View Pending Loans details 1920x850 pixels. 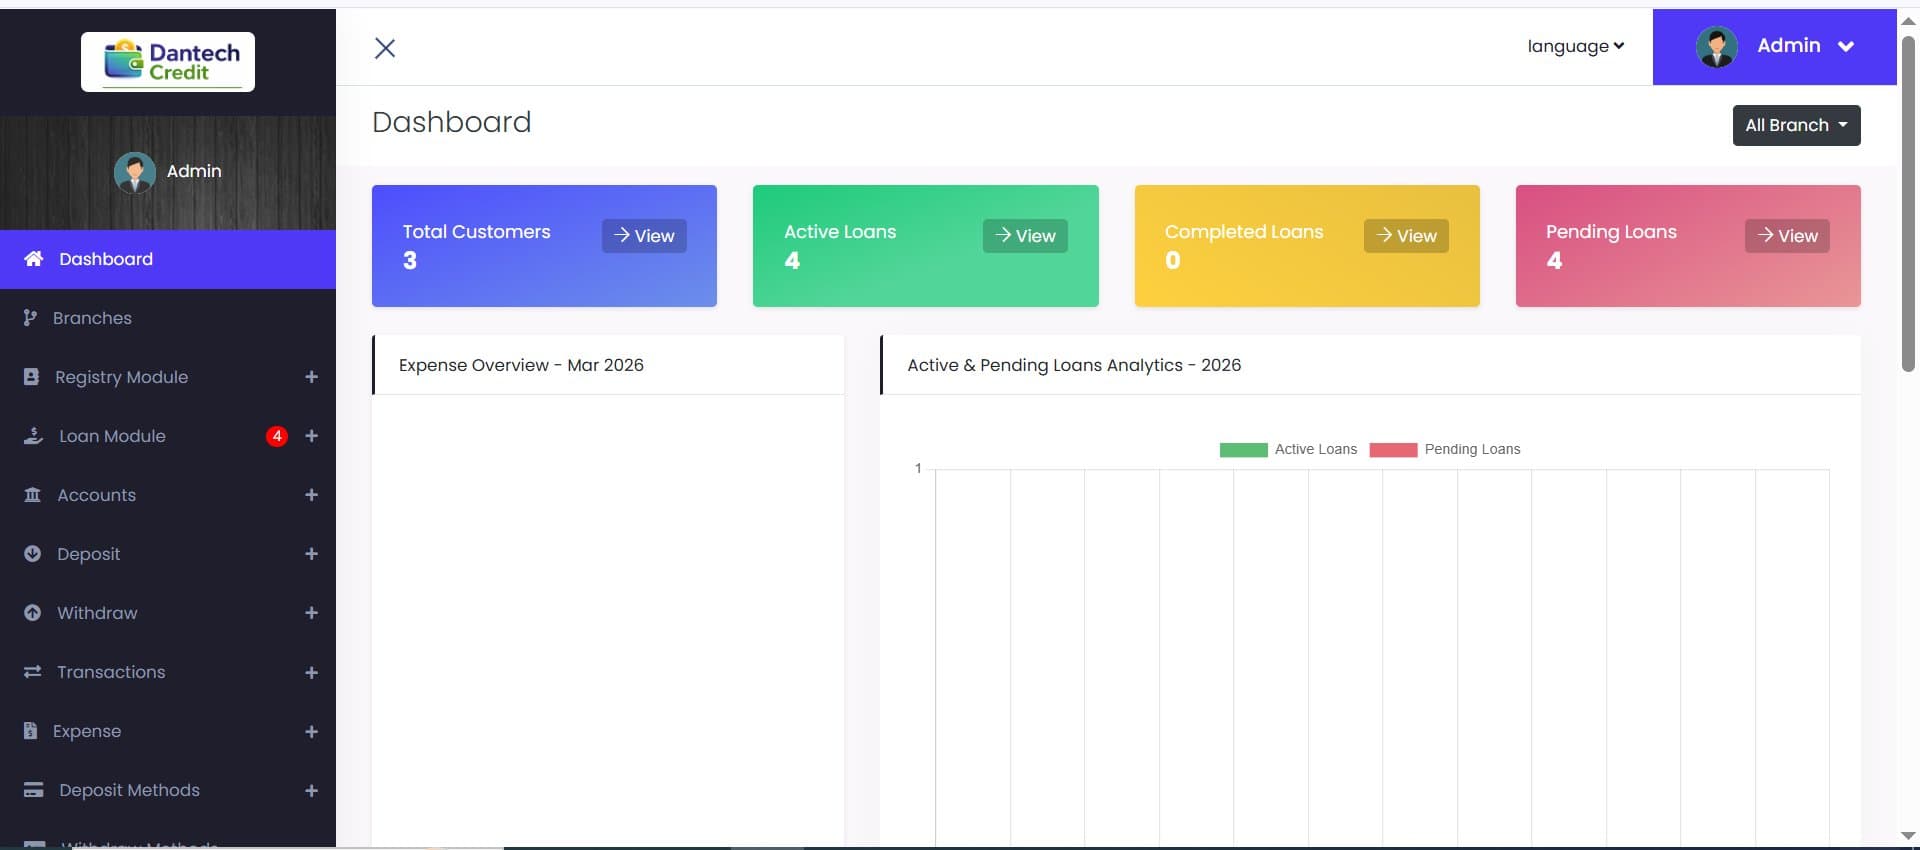pos(1787,236)
